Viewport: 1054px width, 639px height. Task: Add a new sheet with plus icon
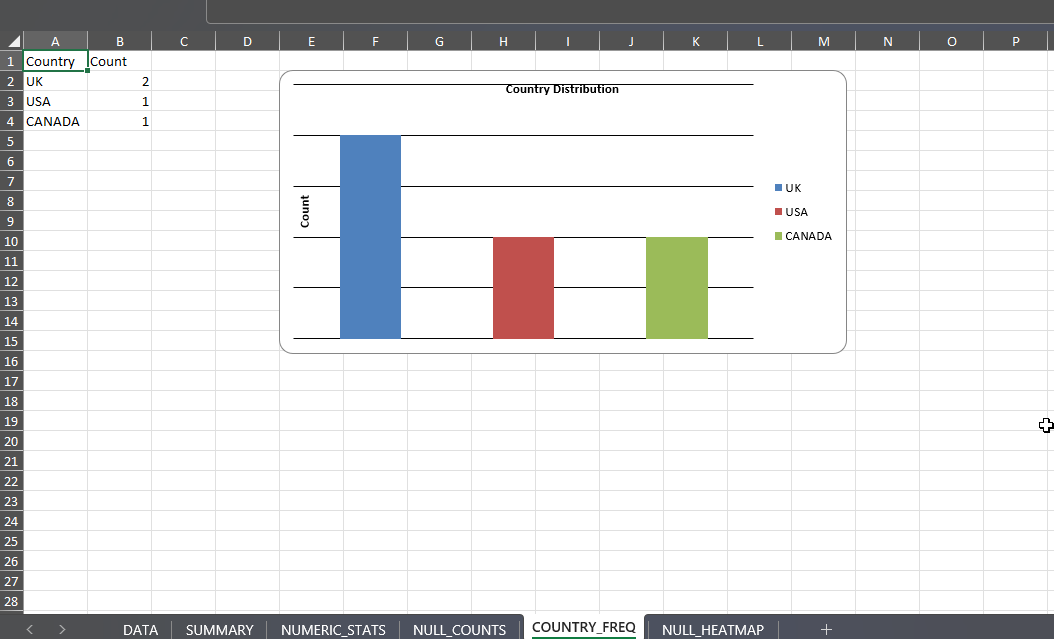tap(826, 629)
